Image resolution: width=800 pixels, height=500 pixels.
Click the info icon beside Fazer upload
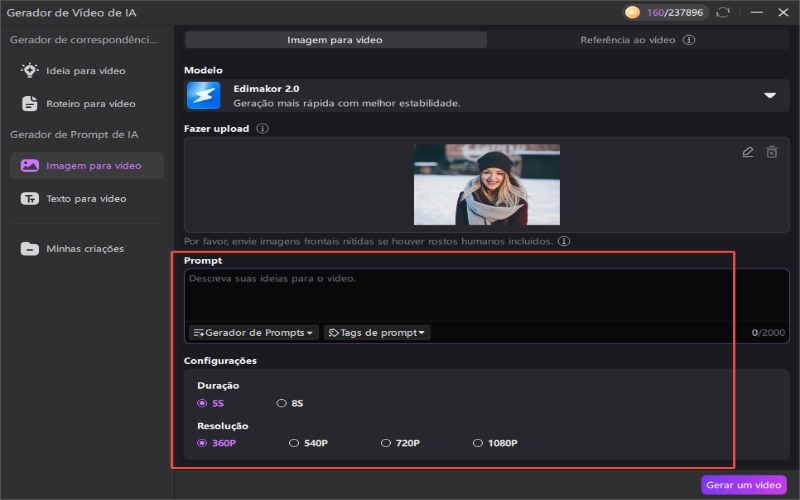262,129
